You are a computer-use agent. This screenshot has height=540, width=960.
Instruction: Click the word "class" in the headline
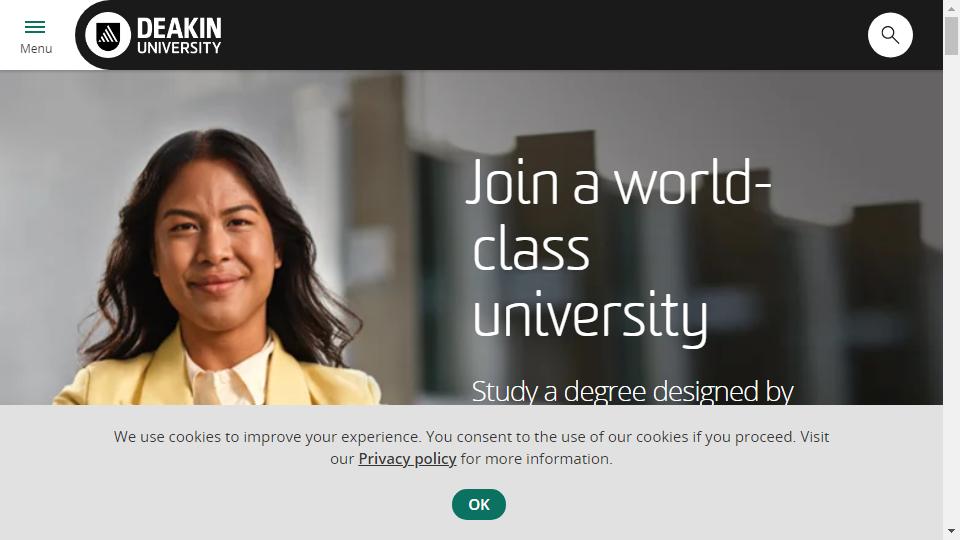point(531,249)
